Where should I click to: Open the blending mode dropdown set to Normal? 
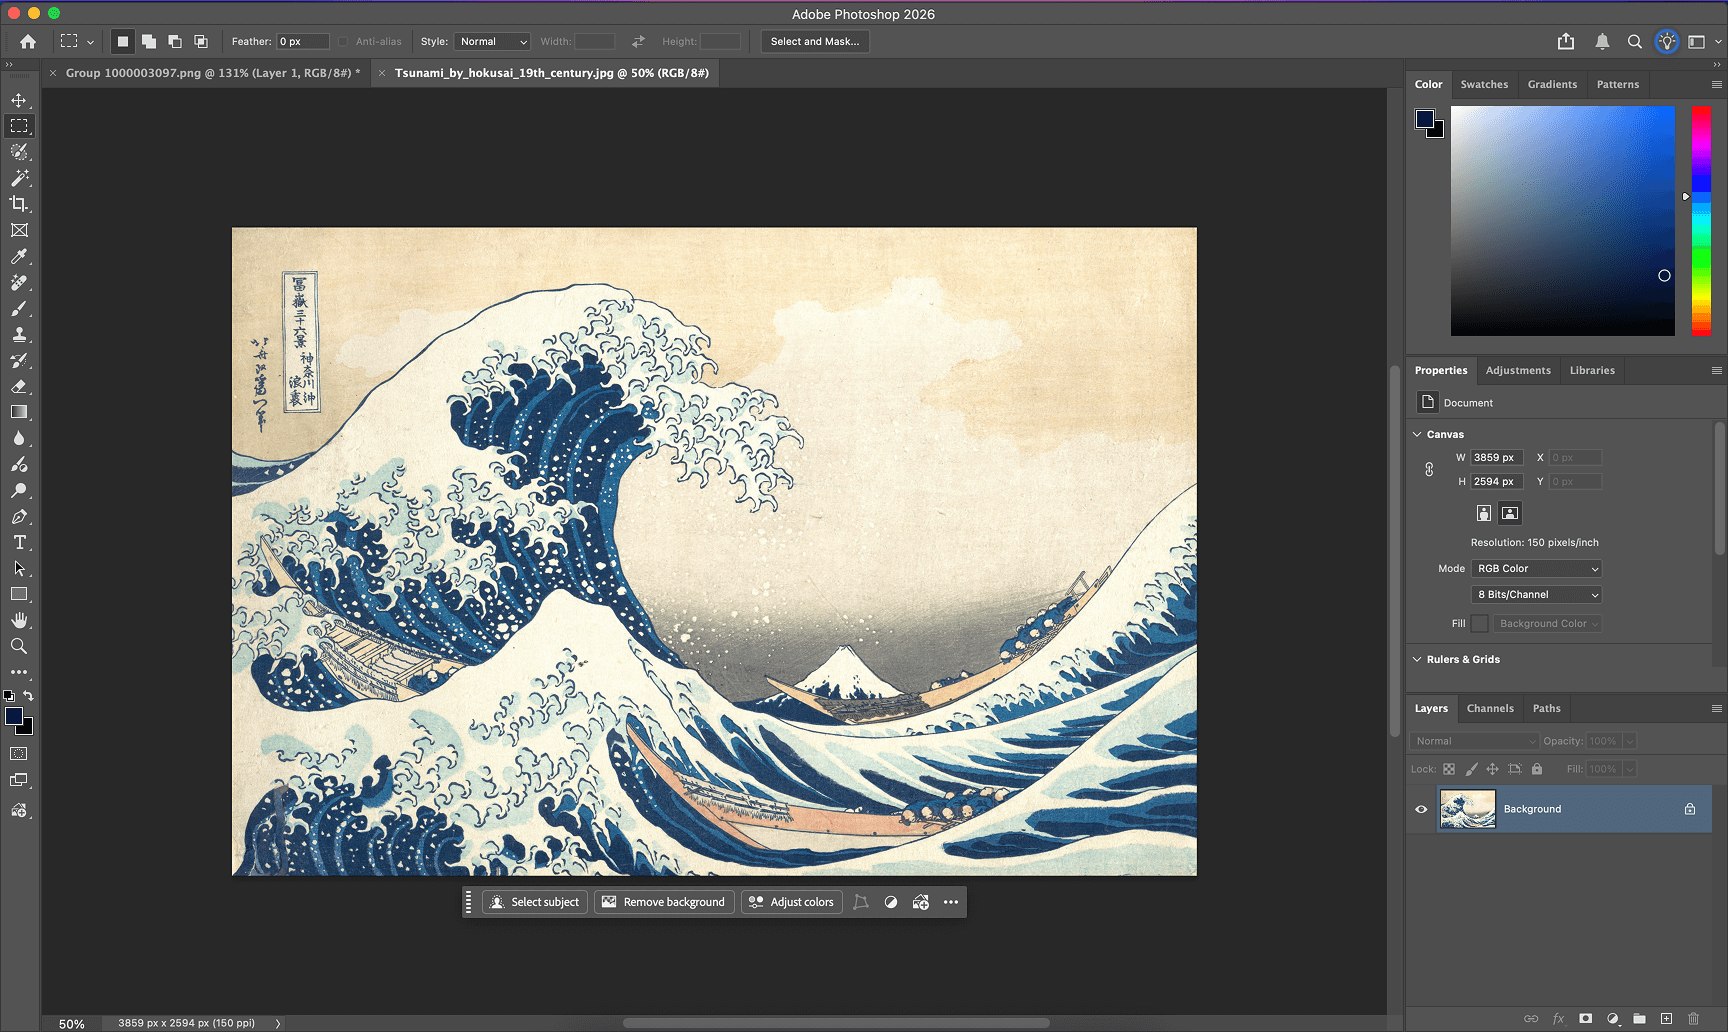(1474, 740)
